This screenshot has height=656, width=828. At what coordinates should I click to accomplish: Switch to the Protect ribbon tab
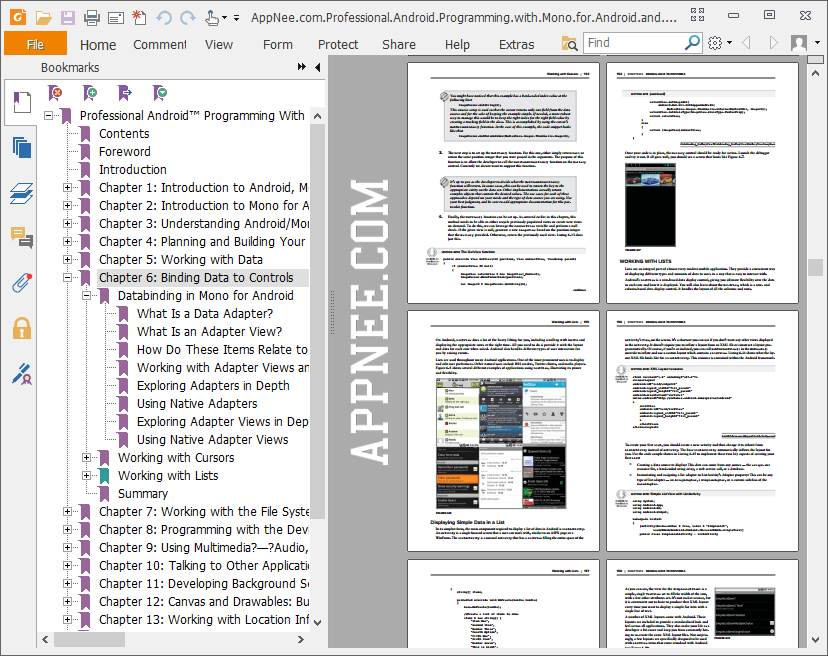pos(338,45)
